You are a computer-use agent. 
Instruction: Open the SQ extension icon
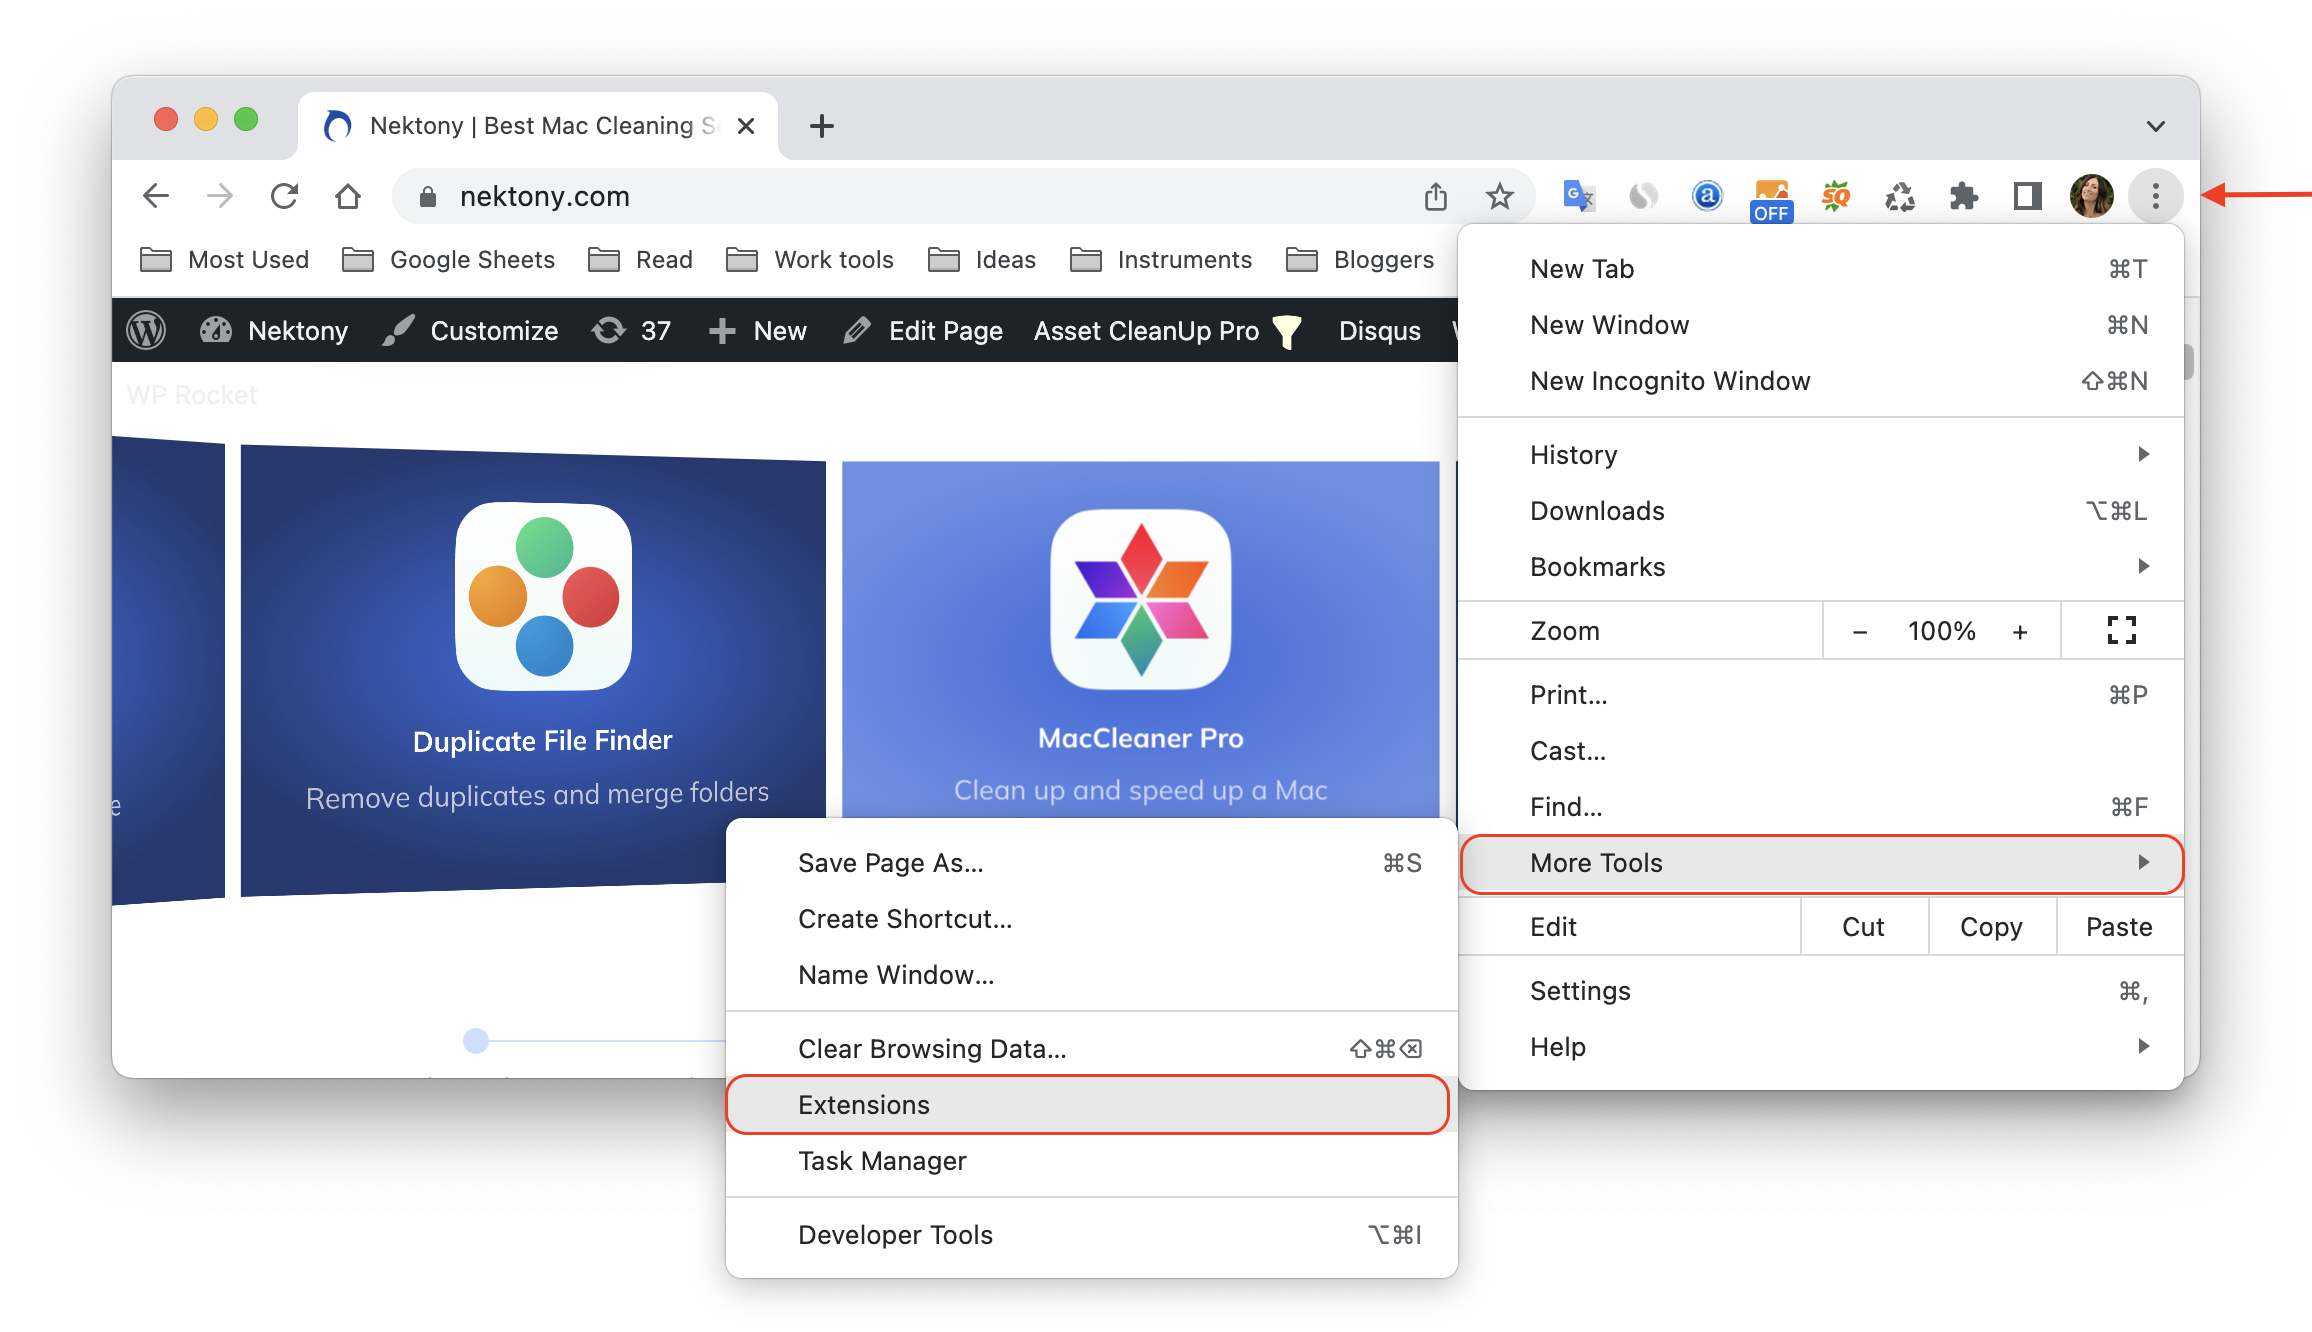pos(1836,196)
